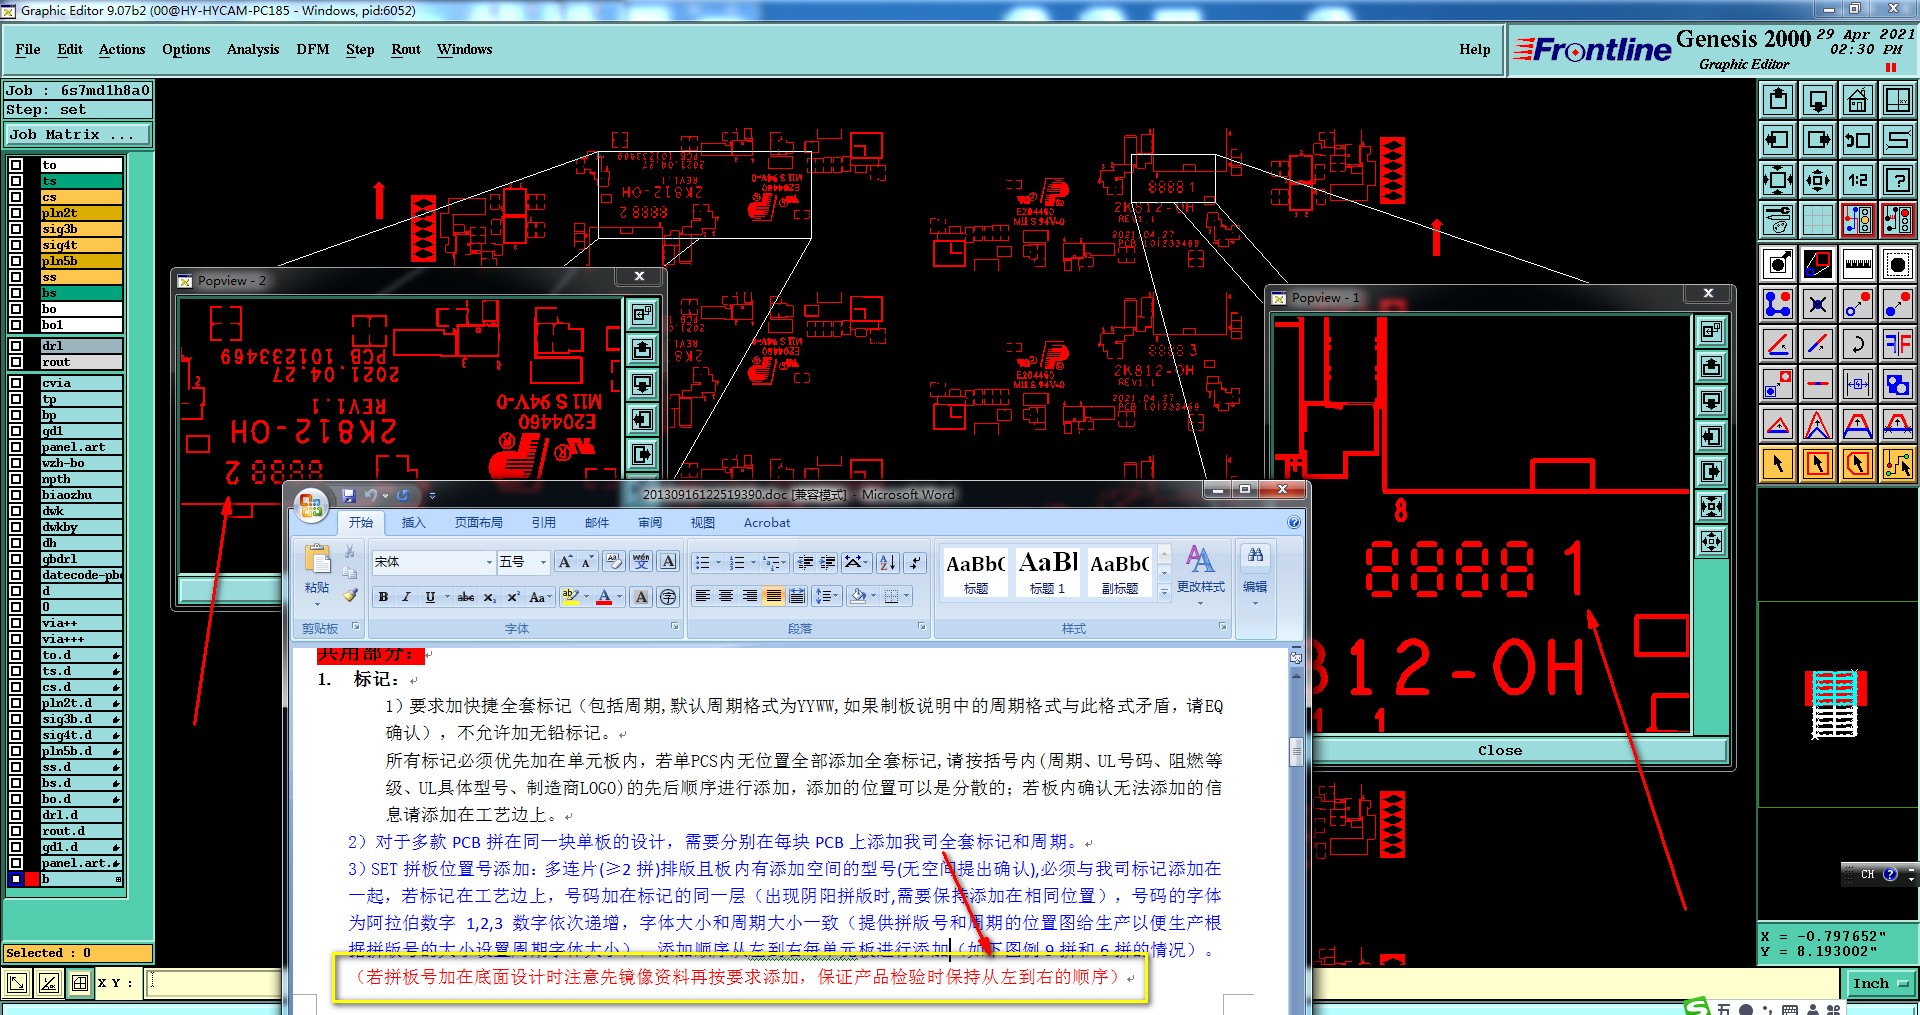Open the 宋体 font name dropdown
The width and height of the screenshot is (1920, 1015).
click(489, 563)
